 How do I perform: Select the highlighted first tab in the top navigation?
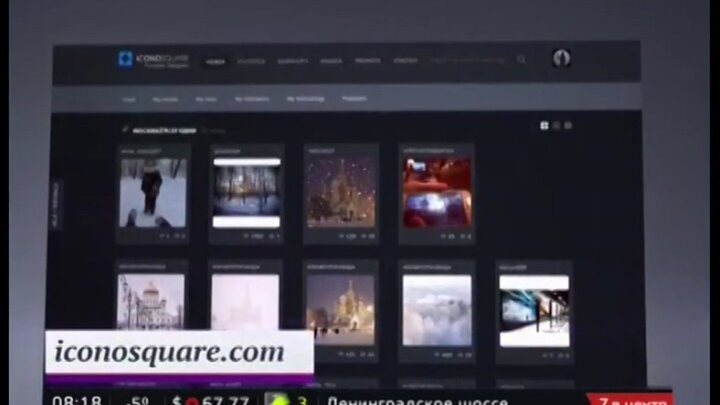pos(215,61)
